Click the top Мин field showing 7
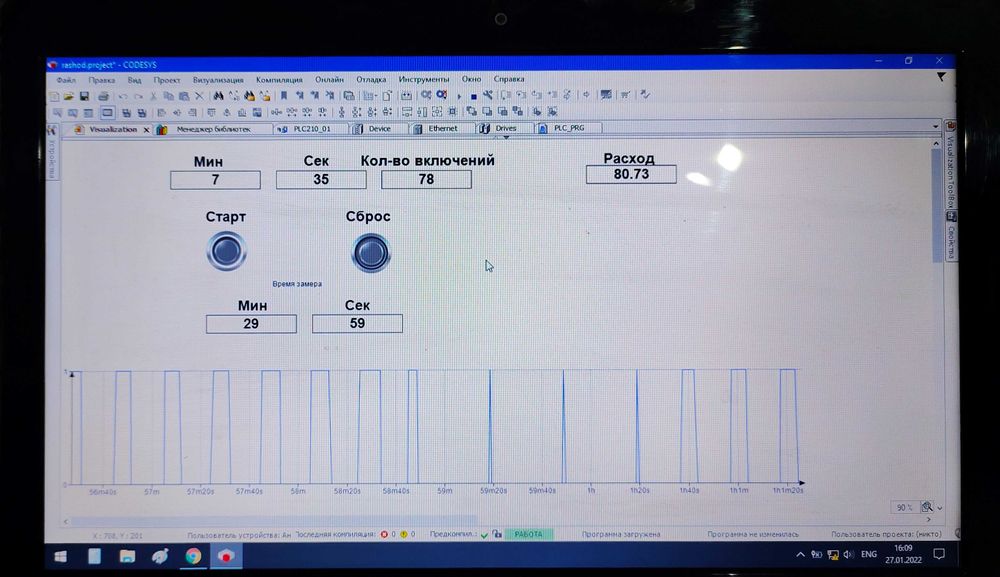Image resolution: width=1000 pixels, height=577 pixels. pos(216,180)
